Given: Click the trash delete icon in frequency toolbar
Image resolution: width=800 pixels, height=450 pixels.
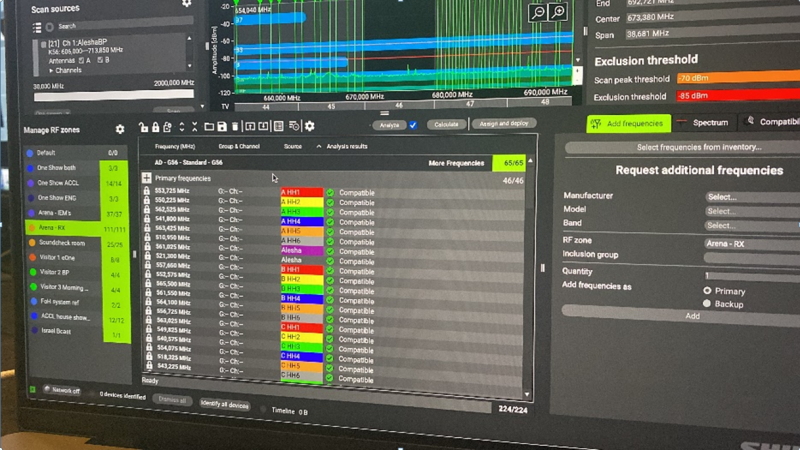Looking at the screenshot, I should click(235, 126).
